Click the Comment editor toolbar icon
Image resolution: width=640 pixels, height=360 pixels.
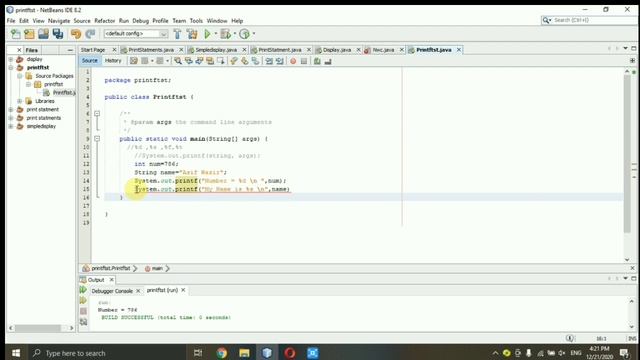(x=317, y=61)
